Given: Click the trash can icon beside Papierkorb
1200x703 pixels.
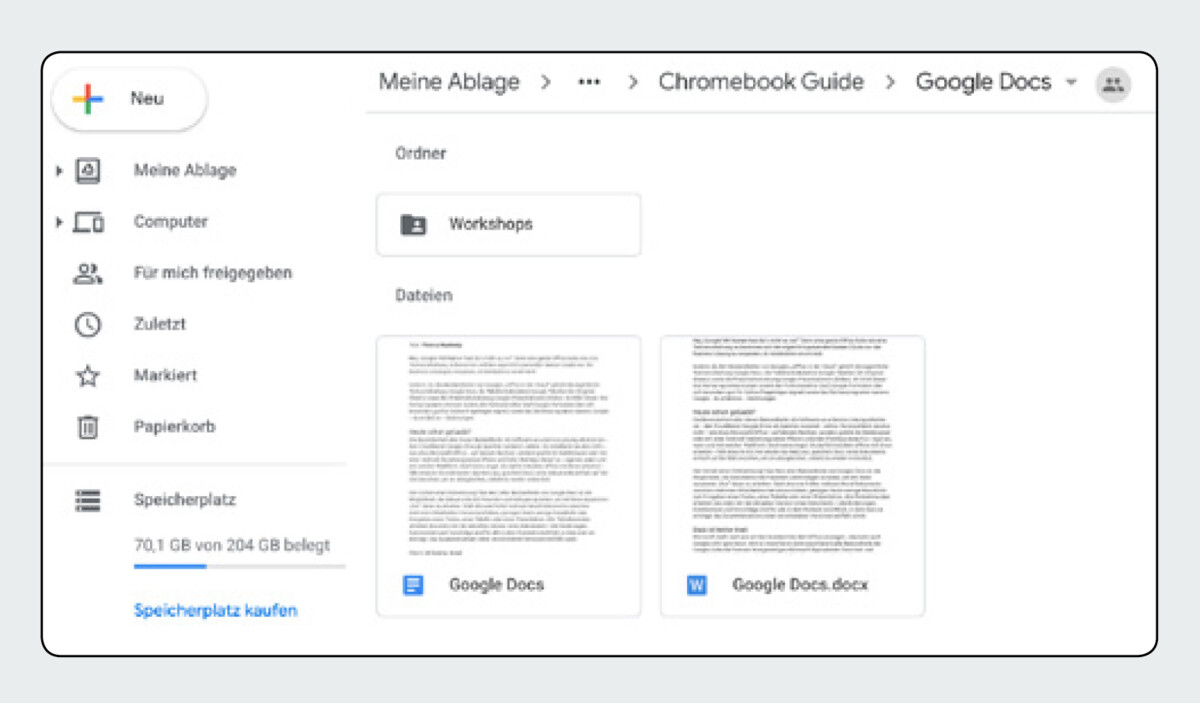Looking at the screenshot, I should [x=89, y=427].
